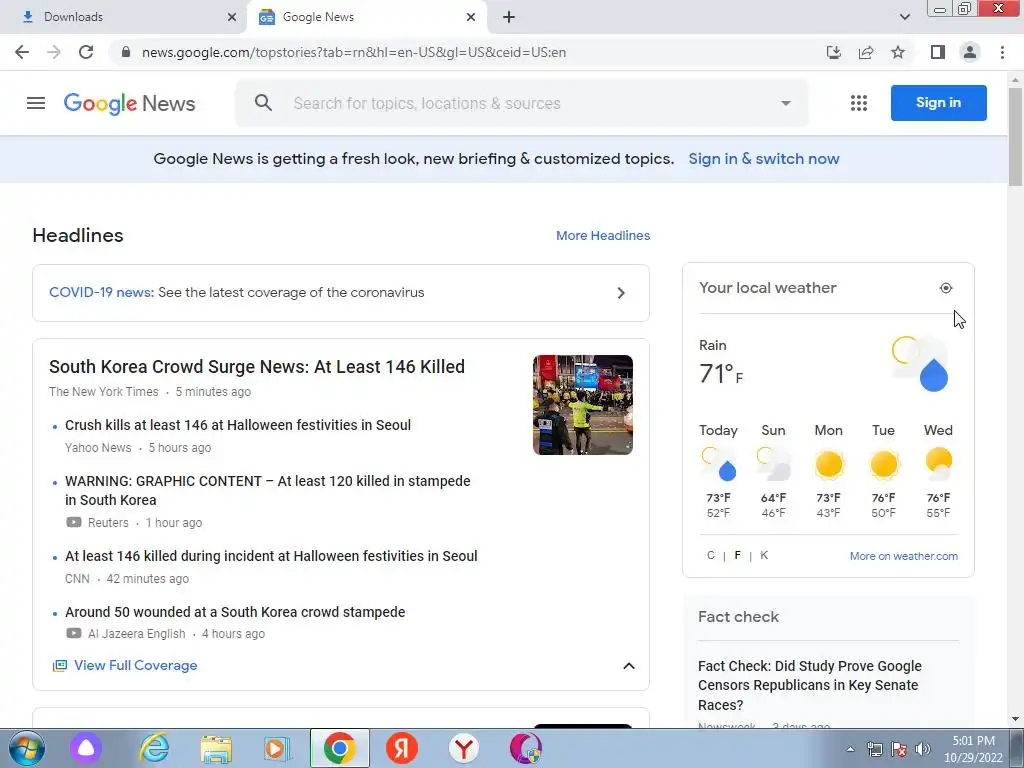Click Action Center flag tray icon
Image resolution: width=1024 pixels, height=768 pixels.
pyautogui.click(x=899, y=749)
